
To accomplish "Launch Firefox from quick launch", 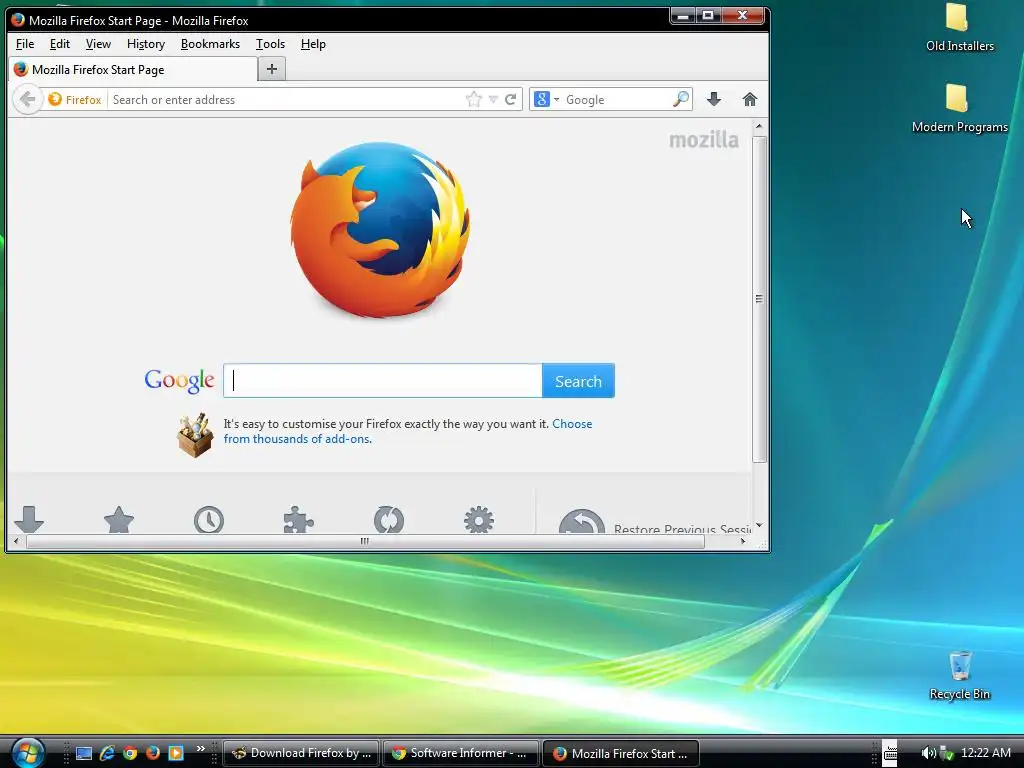I will coord(153,753).
